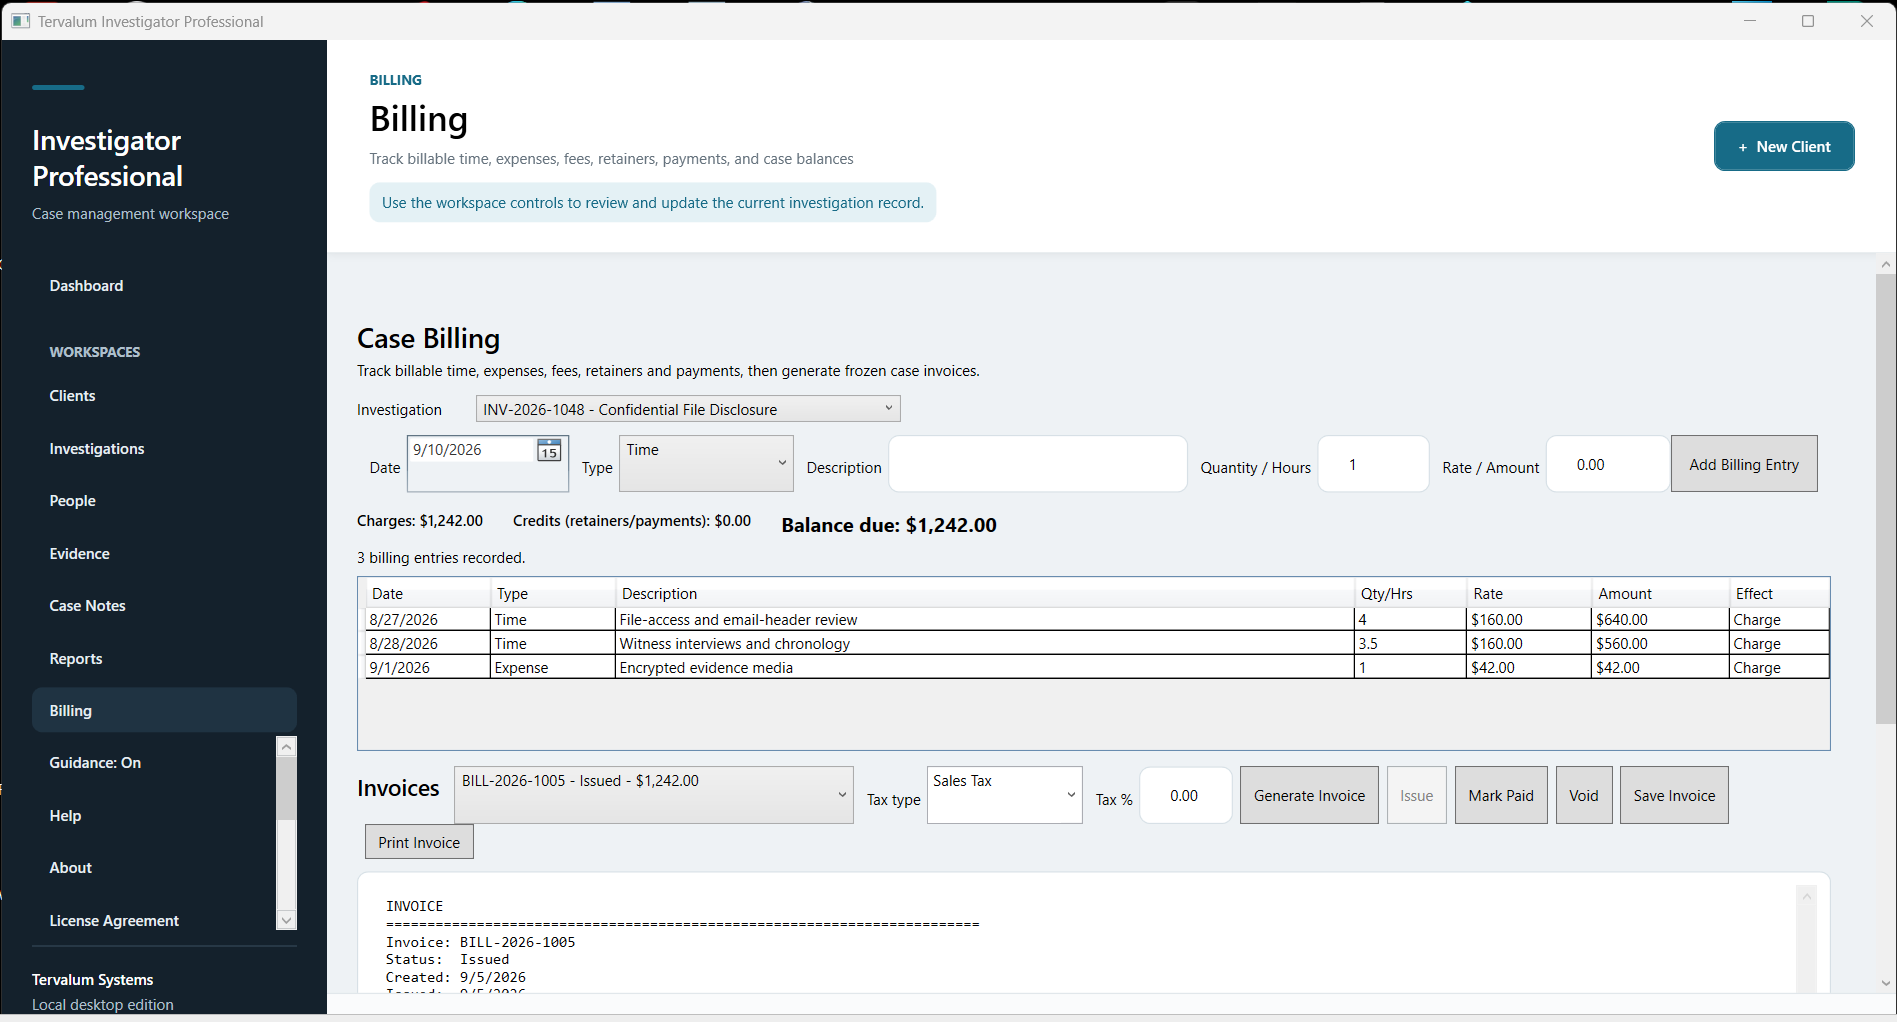
Task: Click the Rate / Amount field
Action: [1608, 464]
